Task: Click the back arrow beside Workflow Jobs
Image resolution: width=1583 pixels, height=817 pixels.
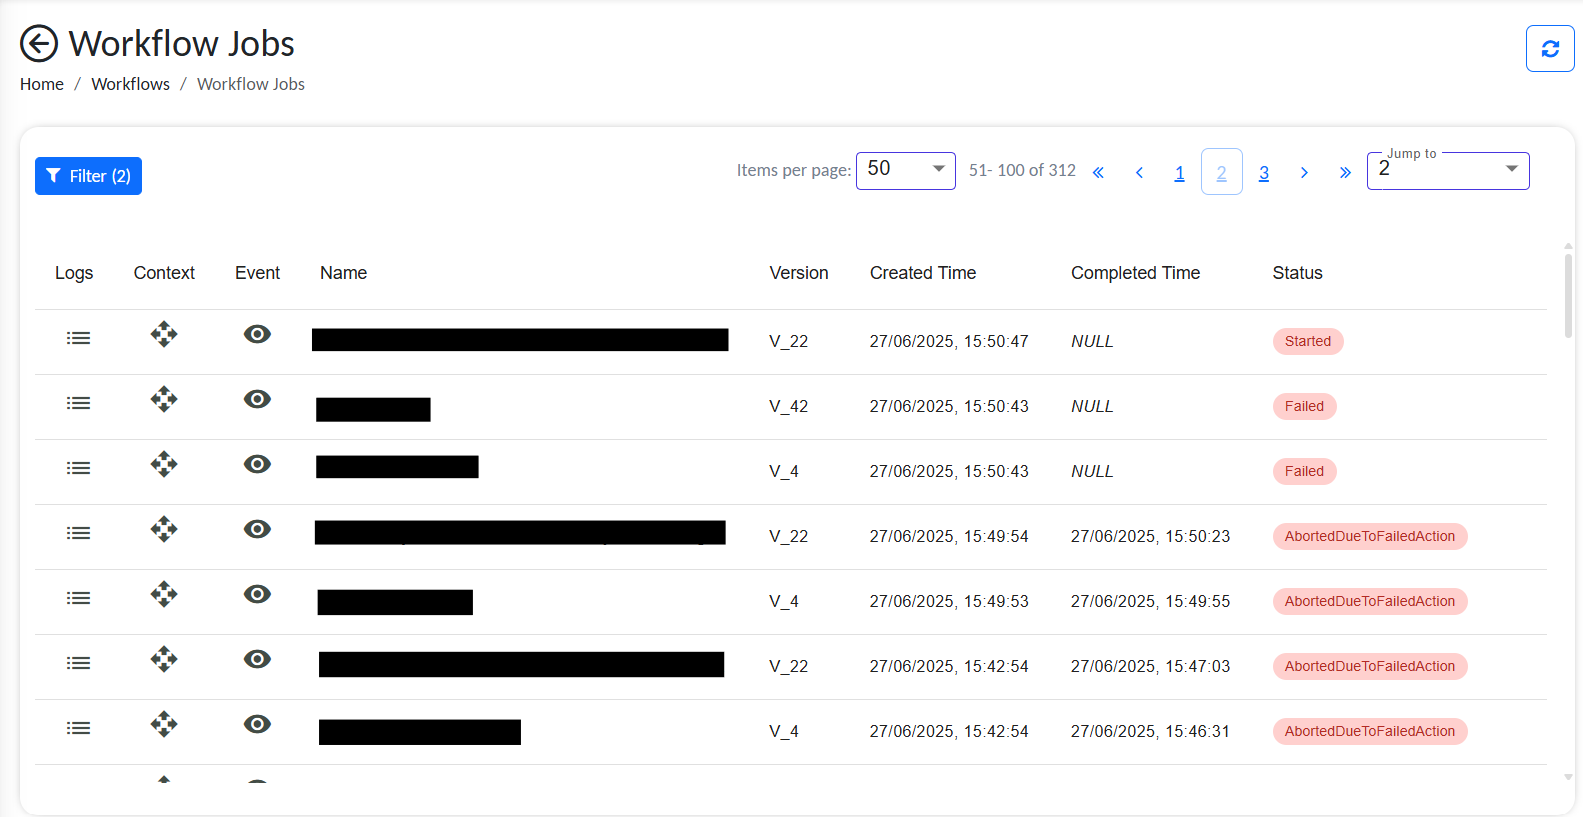Action: [x=39, y=44]
